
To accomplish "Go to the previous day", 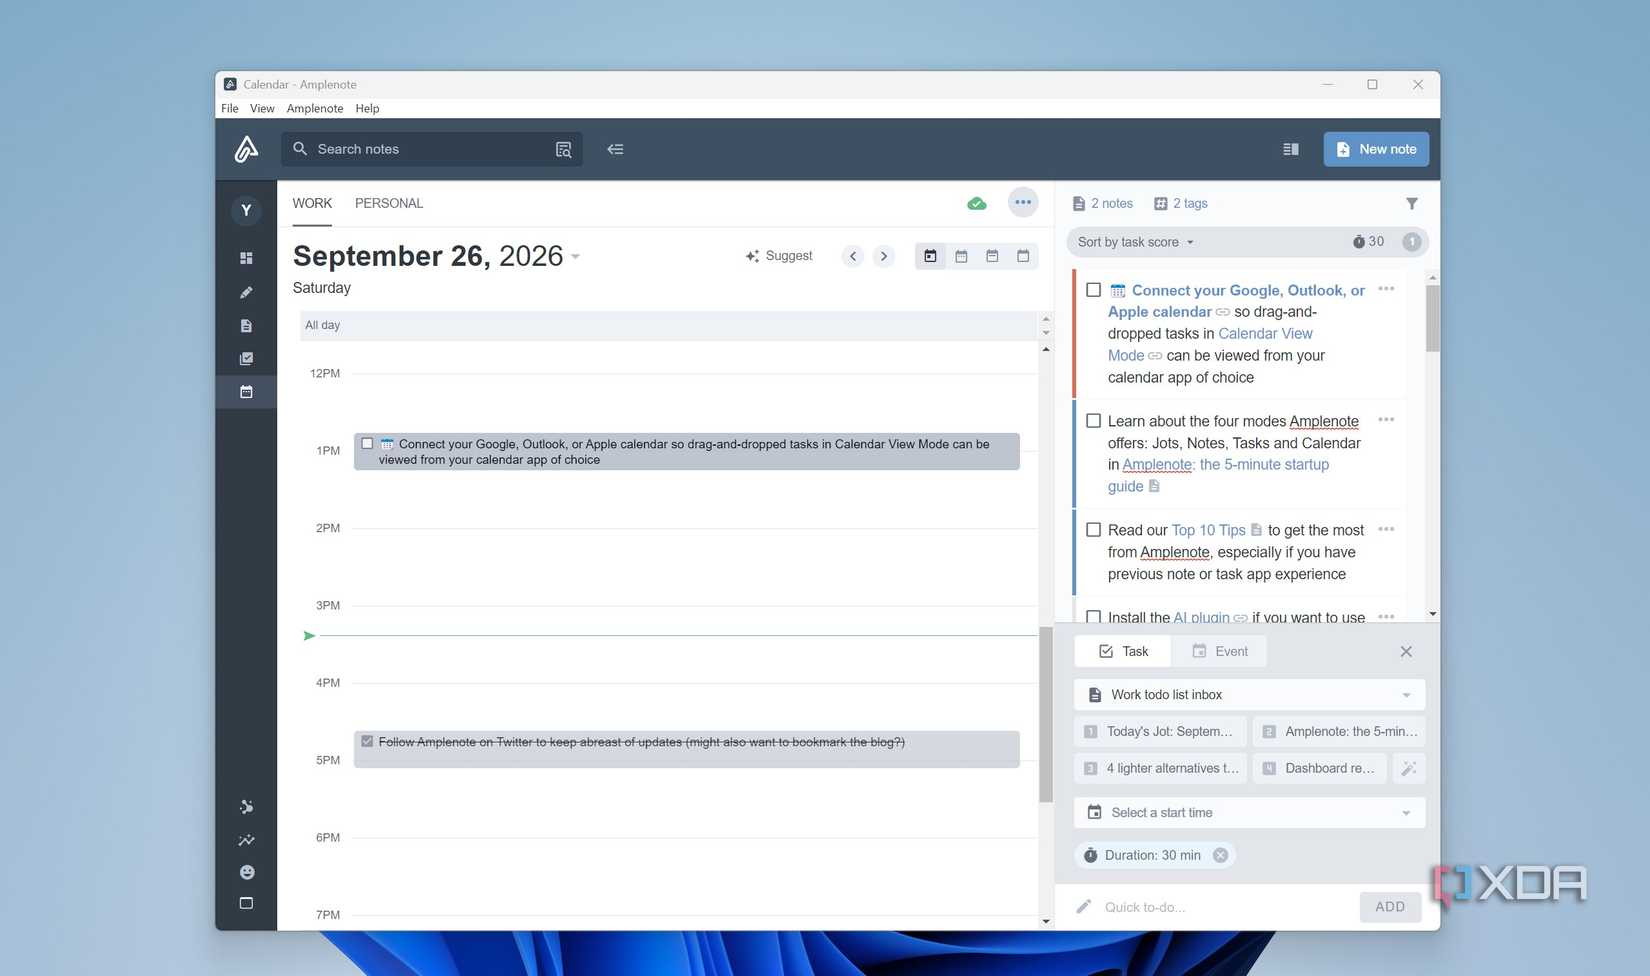I will click(853, 256).
